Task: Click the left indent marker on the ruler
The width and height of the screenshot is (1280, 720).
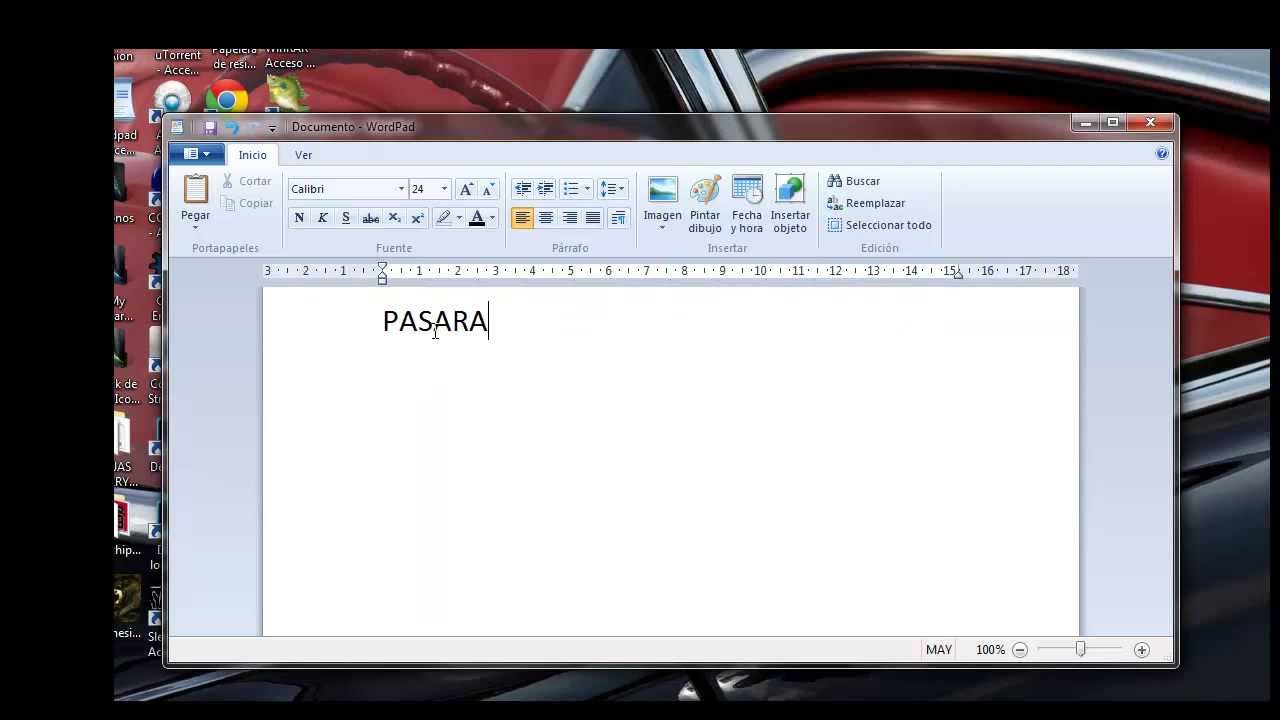Action: click(382, 273)
